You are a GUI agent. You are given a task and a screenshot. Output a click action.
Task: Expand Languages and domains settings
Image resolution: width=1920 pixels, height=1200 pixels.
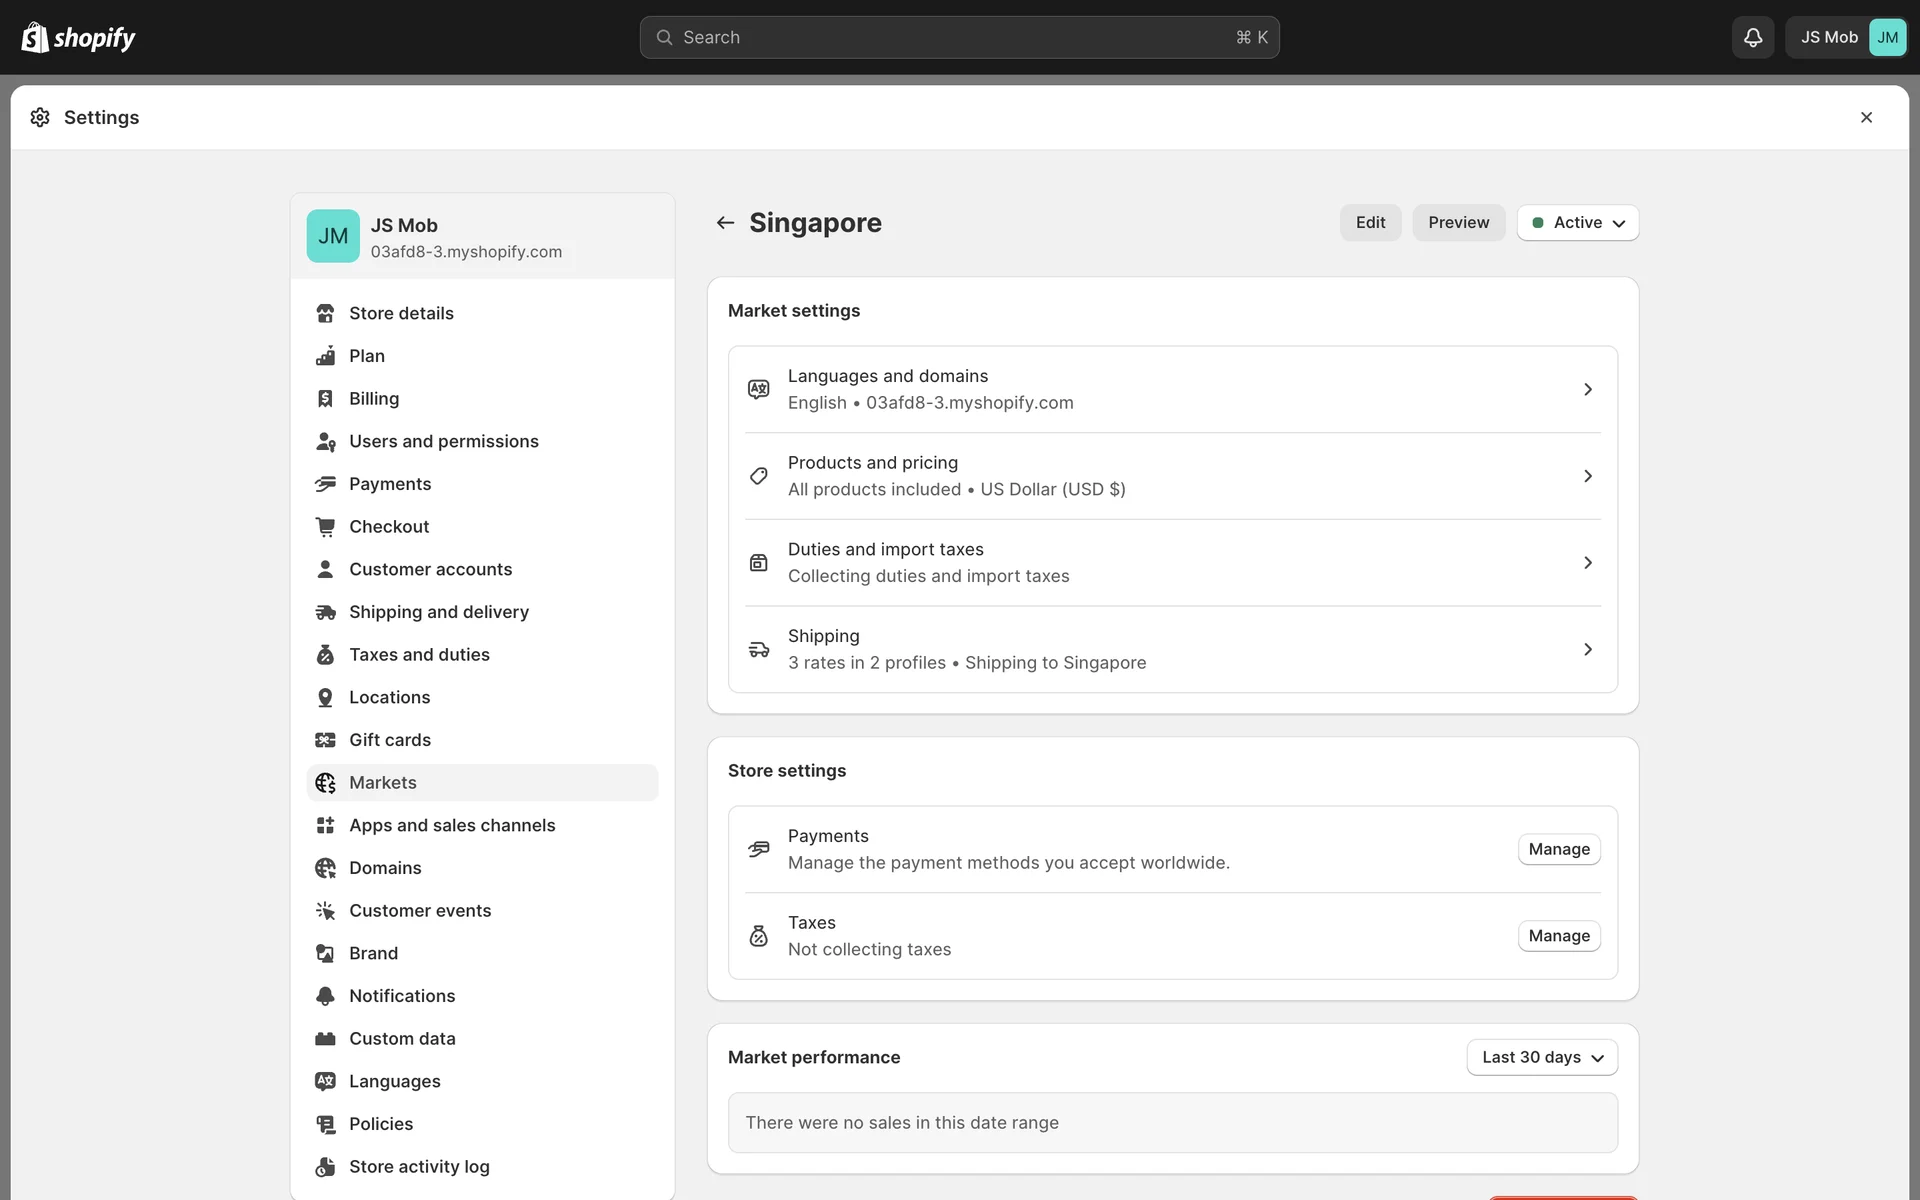1172,389
